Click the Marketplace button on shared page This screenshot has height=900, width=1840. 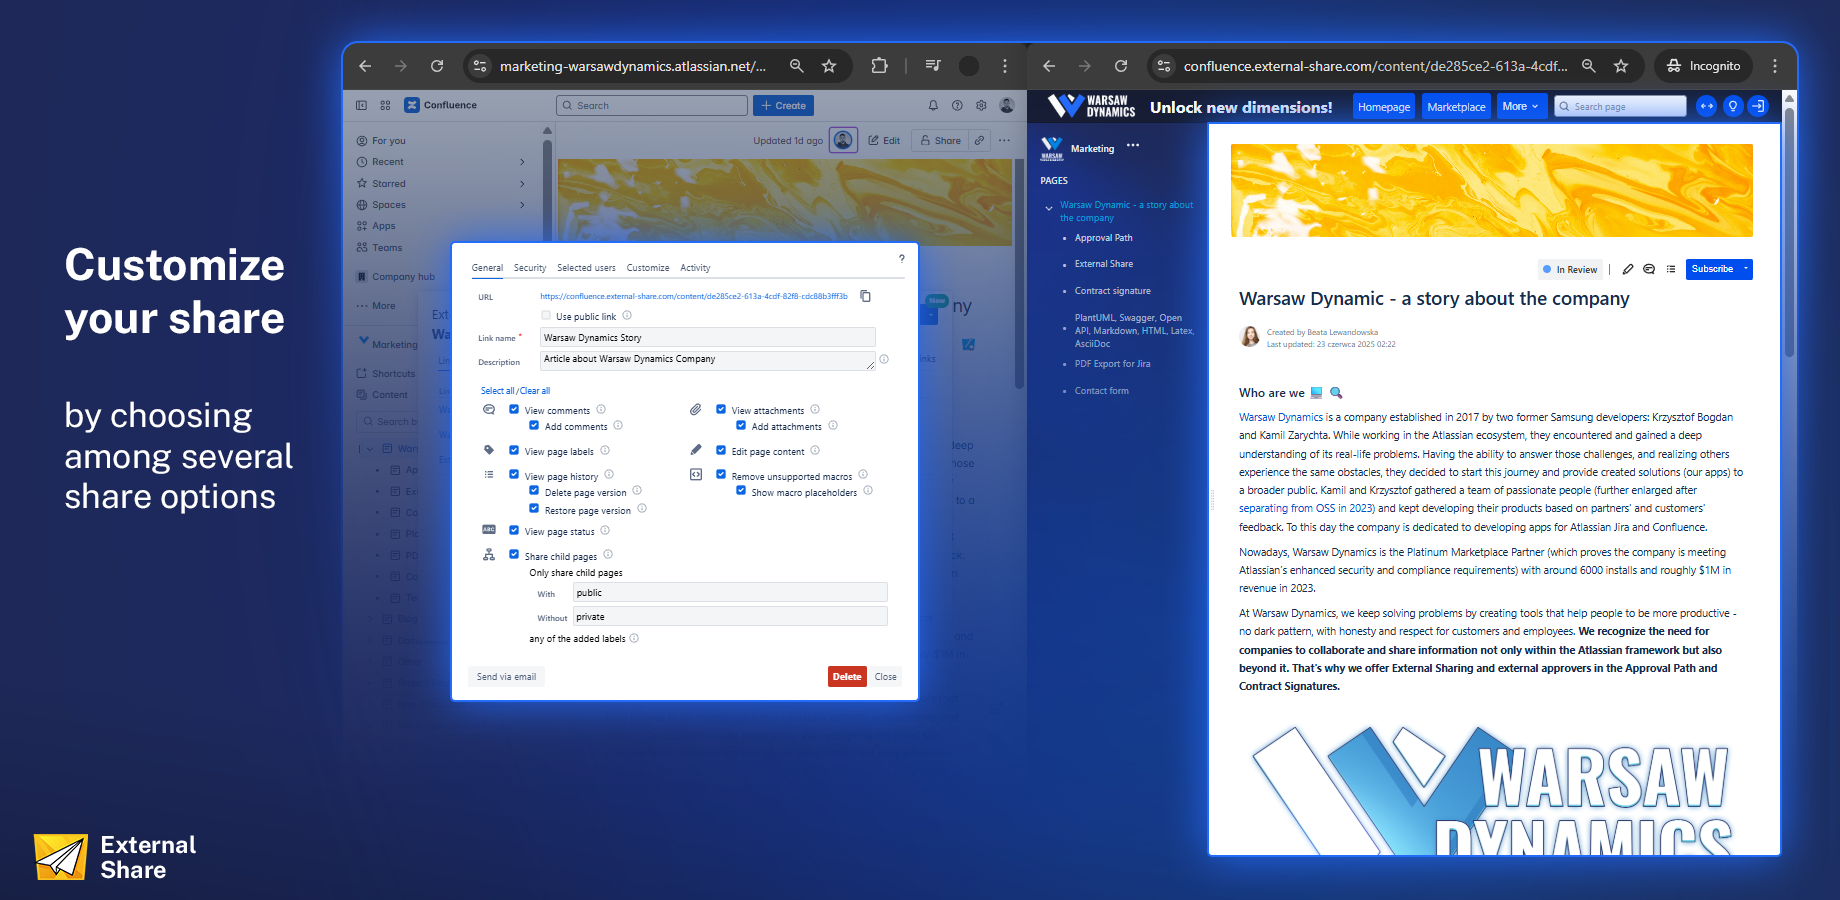pyautogui.click(x=1456, y=106)
